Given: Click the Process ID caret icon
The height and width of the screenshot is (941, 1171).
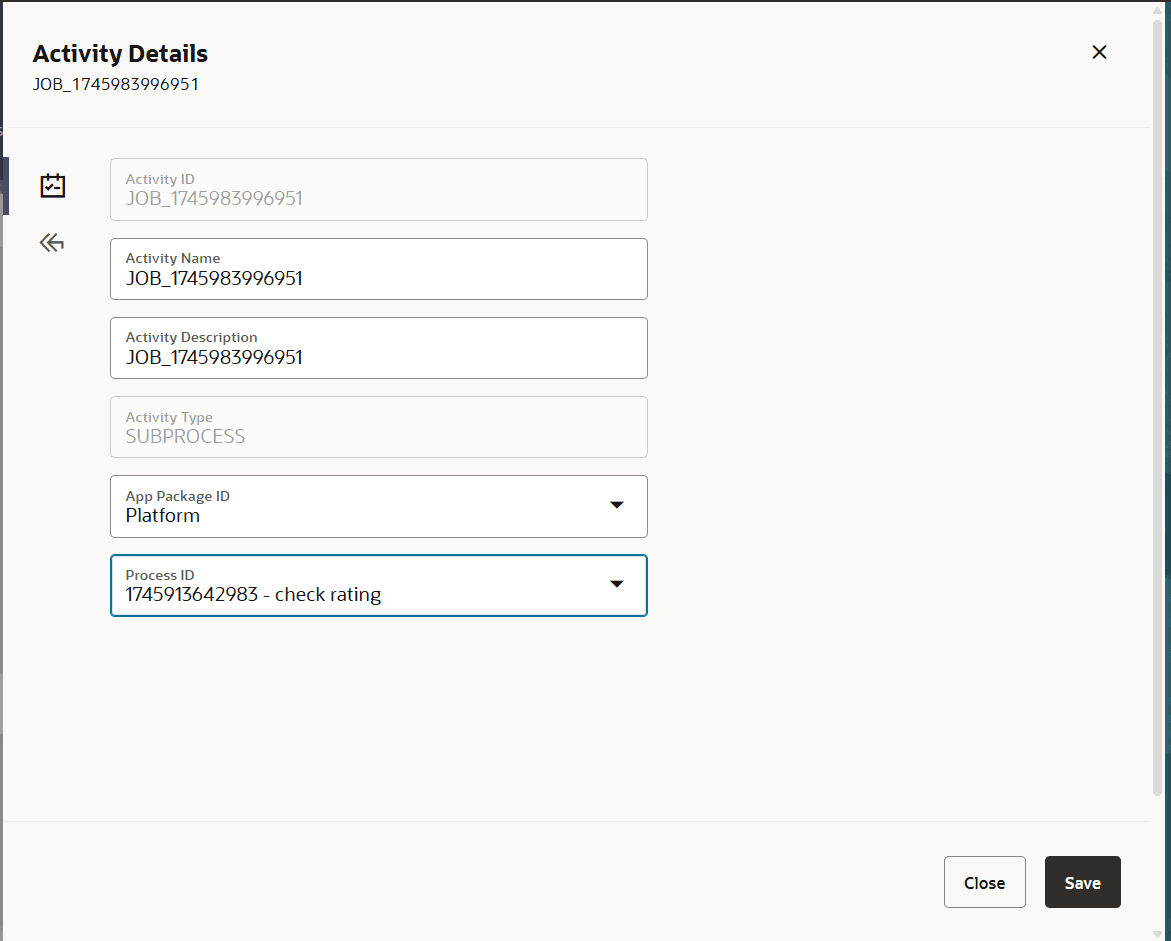Looking at the screenshot, I should tap(617, 585).
